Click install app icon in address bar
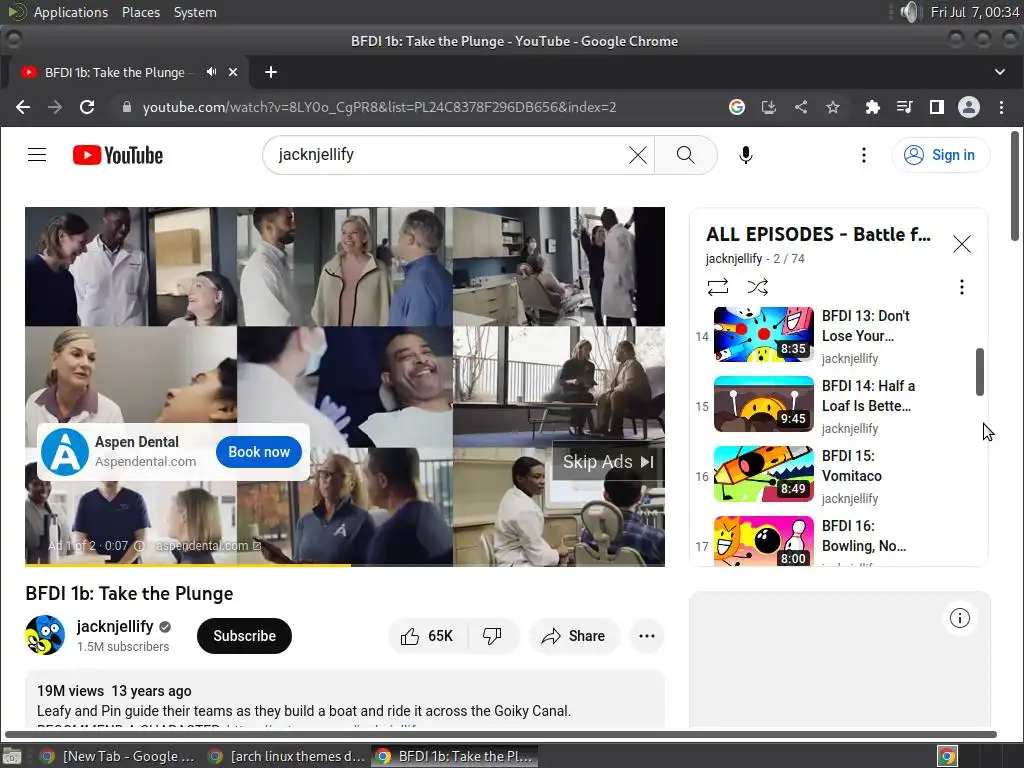This screenshot has height=768, width=1024. tap(769, 107)
